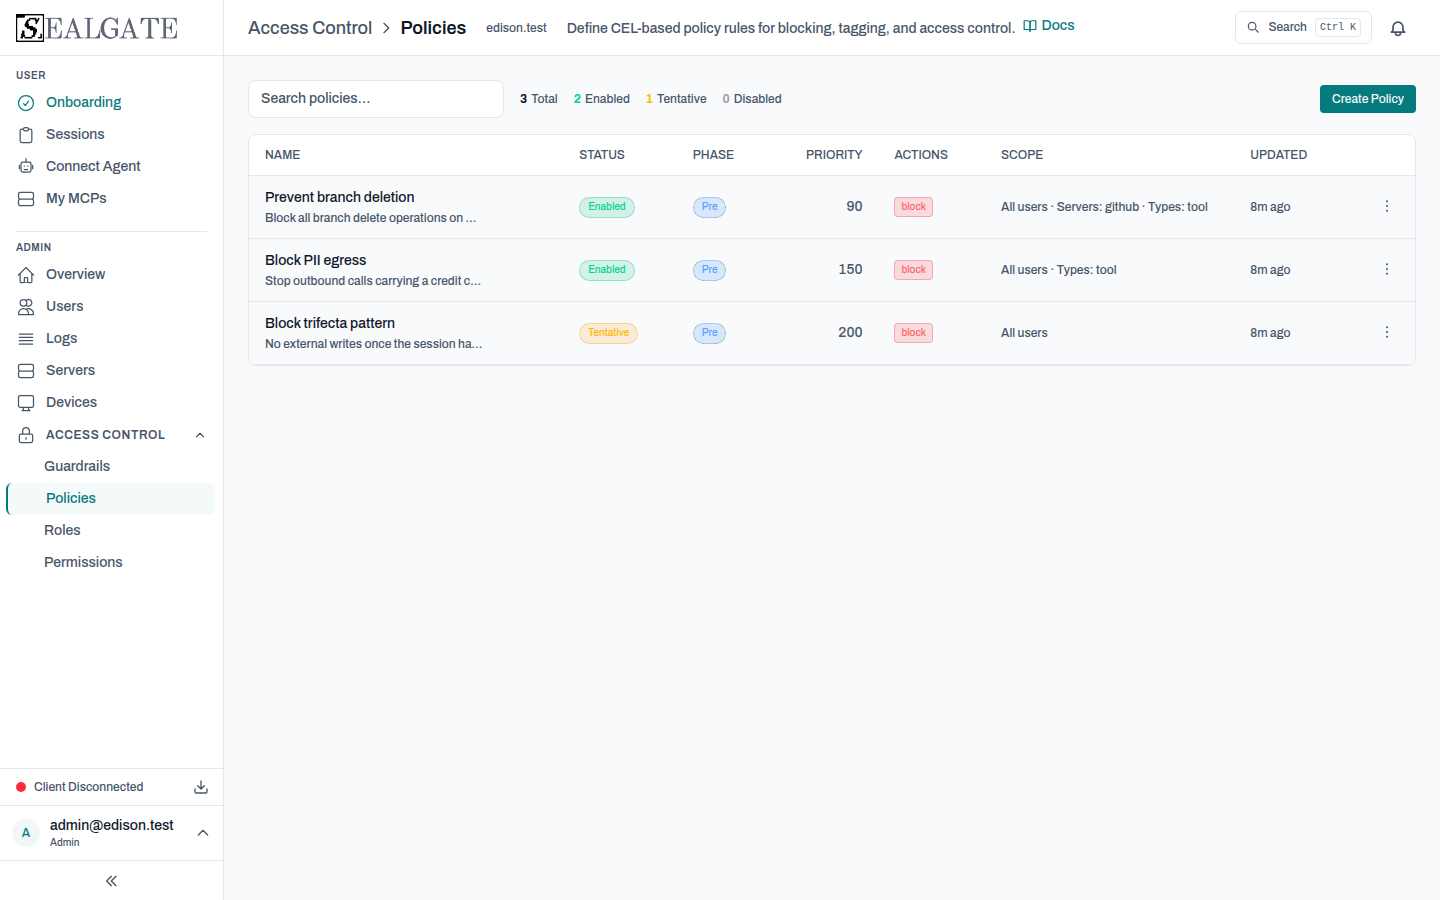Click the client download icon

201,787
